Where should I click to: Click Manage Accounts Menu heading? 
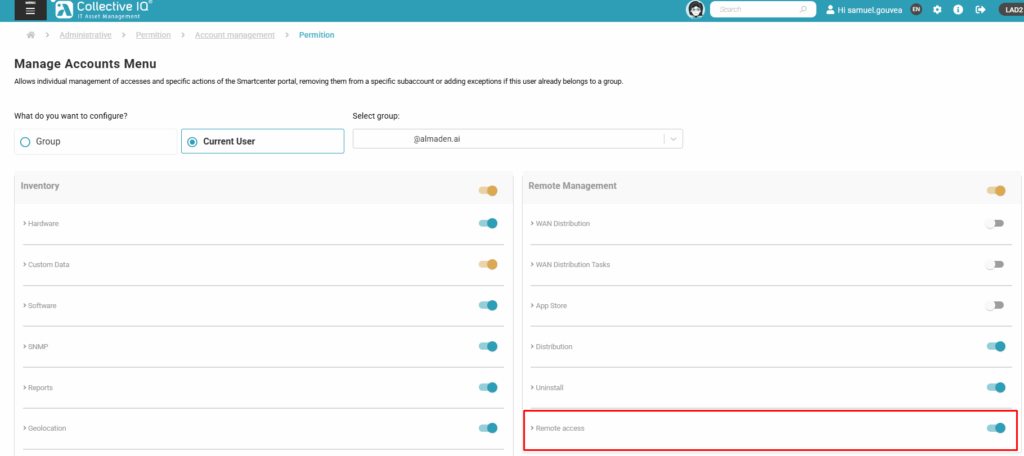coord(85,64)
